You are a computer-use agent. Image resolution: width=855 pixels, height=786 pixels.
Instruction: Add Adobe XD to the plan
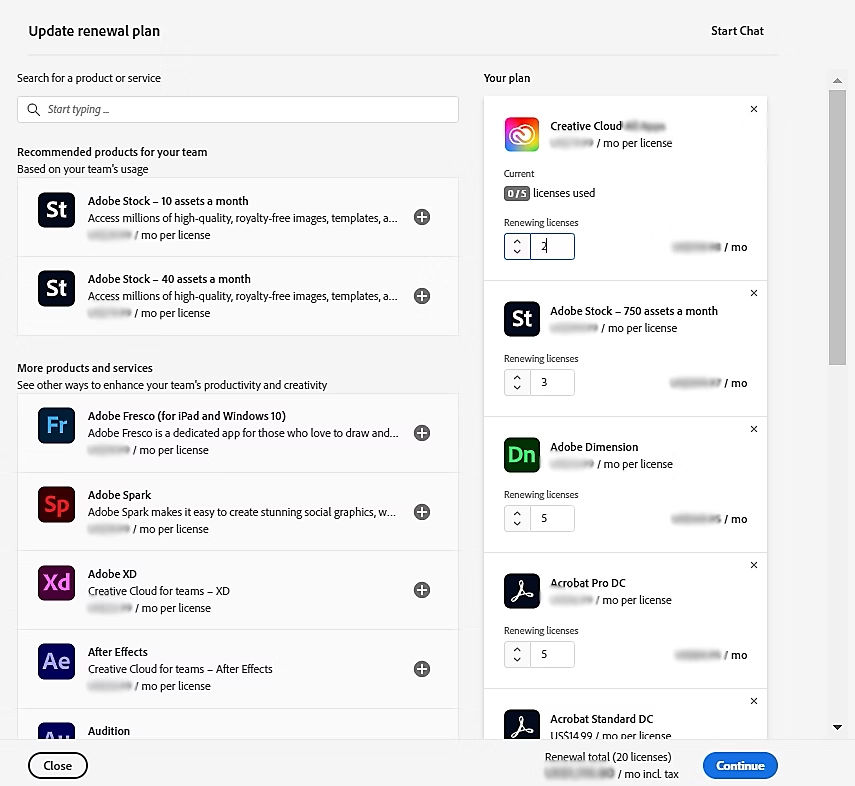coord(422,590)
